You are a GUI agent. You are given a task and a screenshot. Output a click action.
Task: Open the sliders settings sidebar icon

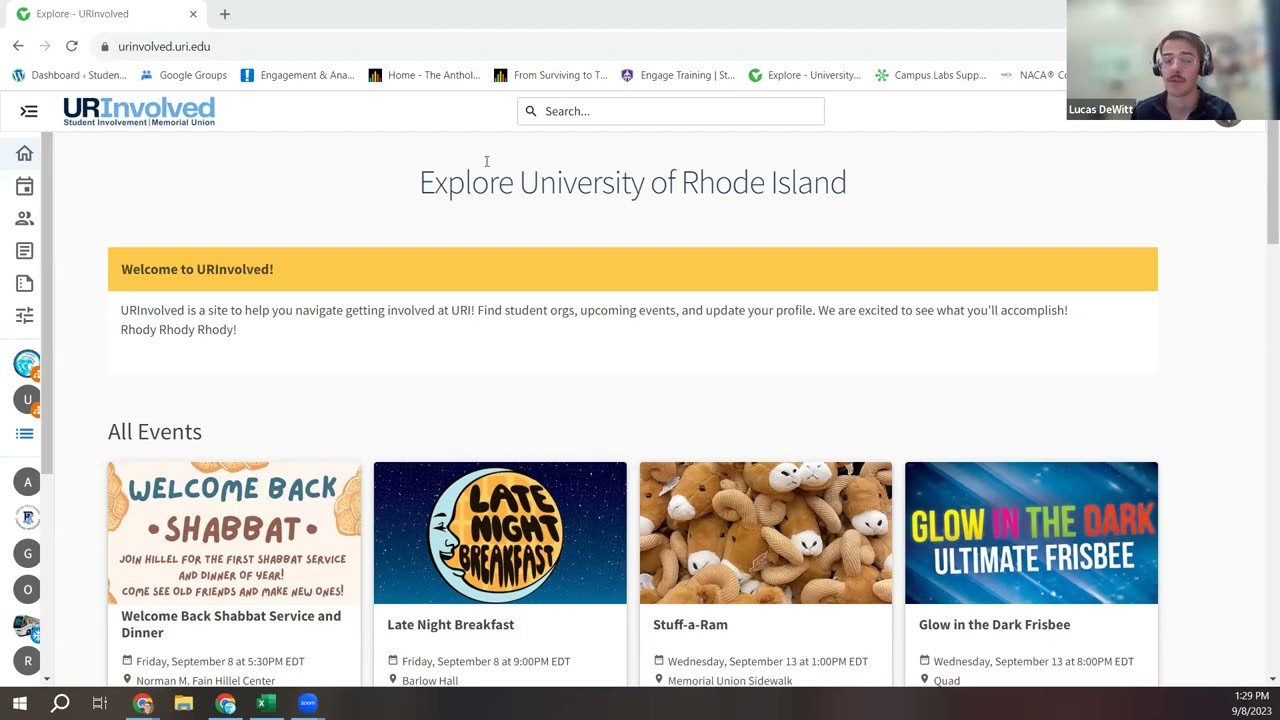[x=25, y=315]
